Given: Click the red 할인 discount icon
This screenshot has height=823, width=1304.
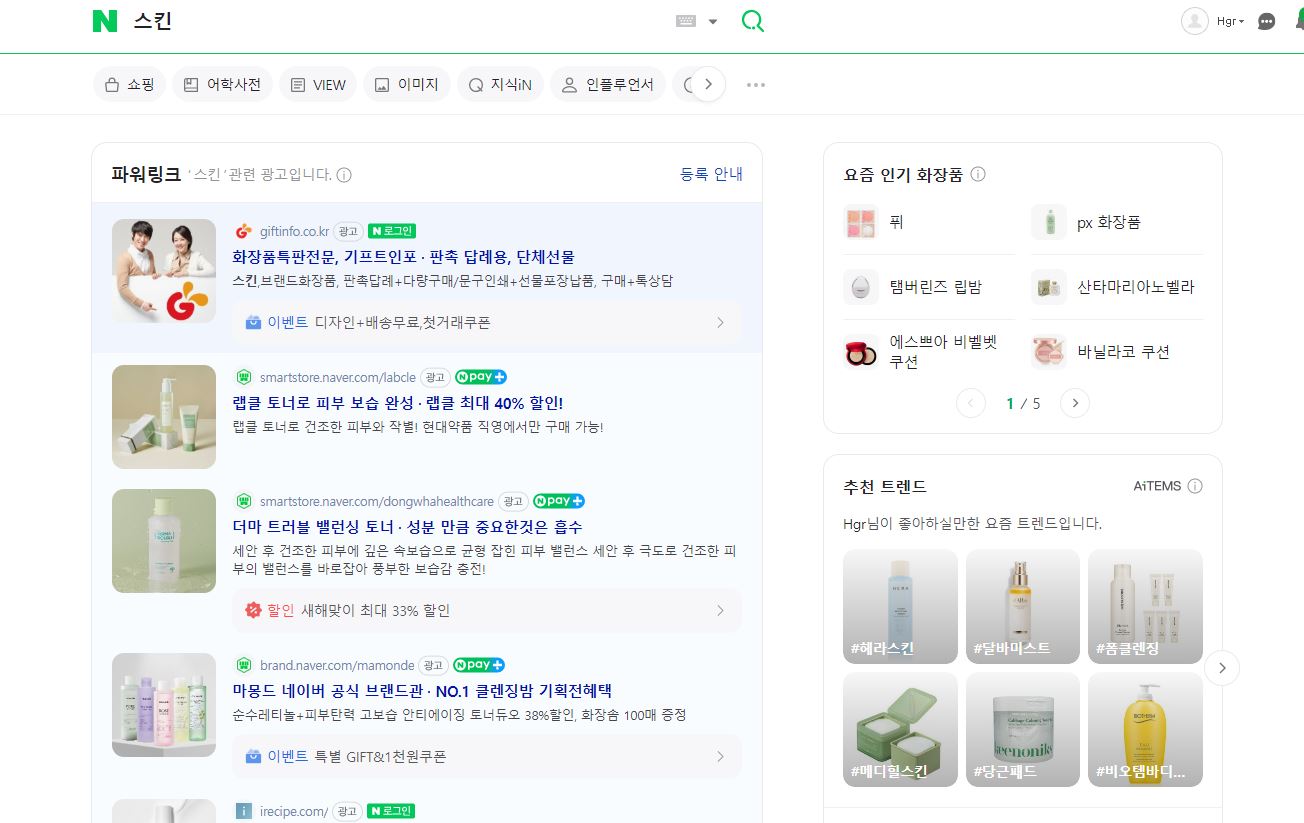Looking at the screenshot, I should 253,610.
